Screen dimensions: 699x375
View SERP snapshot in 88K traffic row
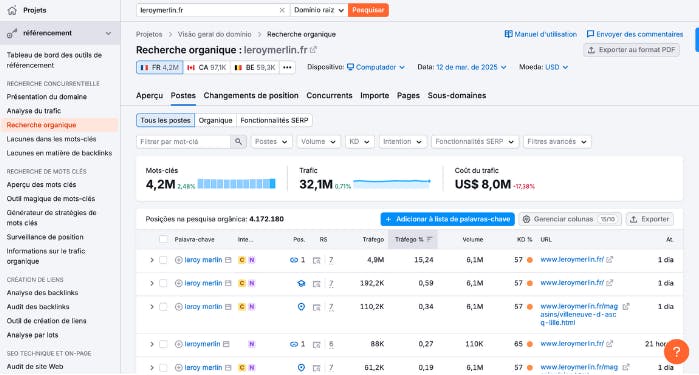coord(317,344)
